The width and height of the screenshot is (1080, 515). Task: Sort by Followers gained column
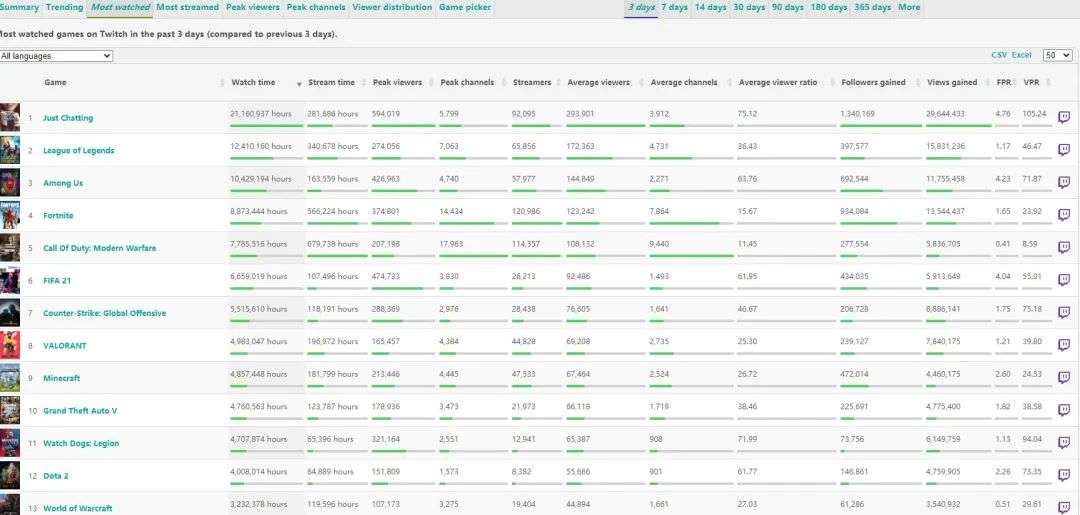tap(873, 83)
